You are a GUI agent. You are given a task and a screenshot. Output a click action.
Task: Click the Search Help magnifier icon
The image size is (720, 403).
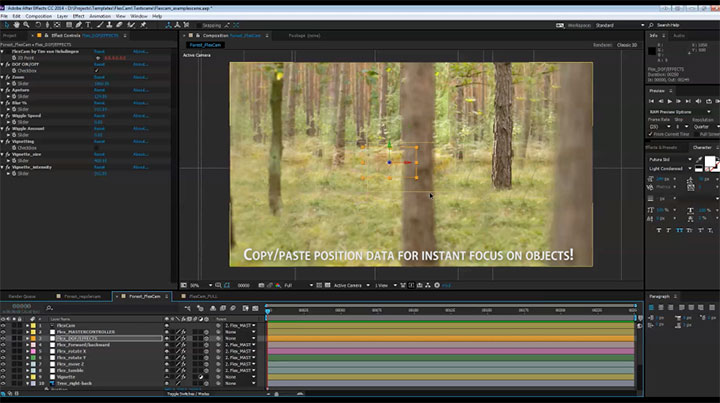tap(651, 25)
